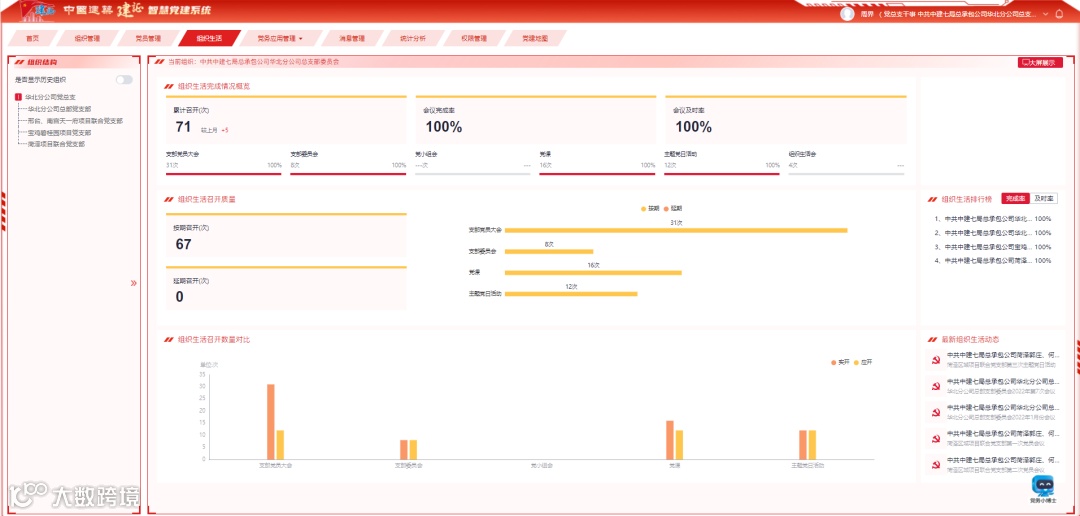Click the 大屏展示 button

click(1040, 62)
